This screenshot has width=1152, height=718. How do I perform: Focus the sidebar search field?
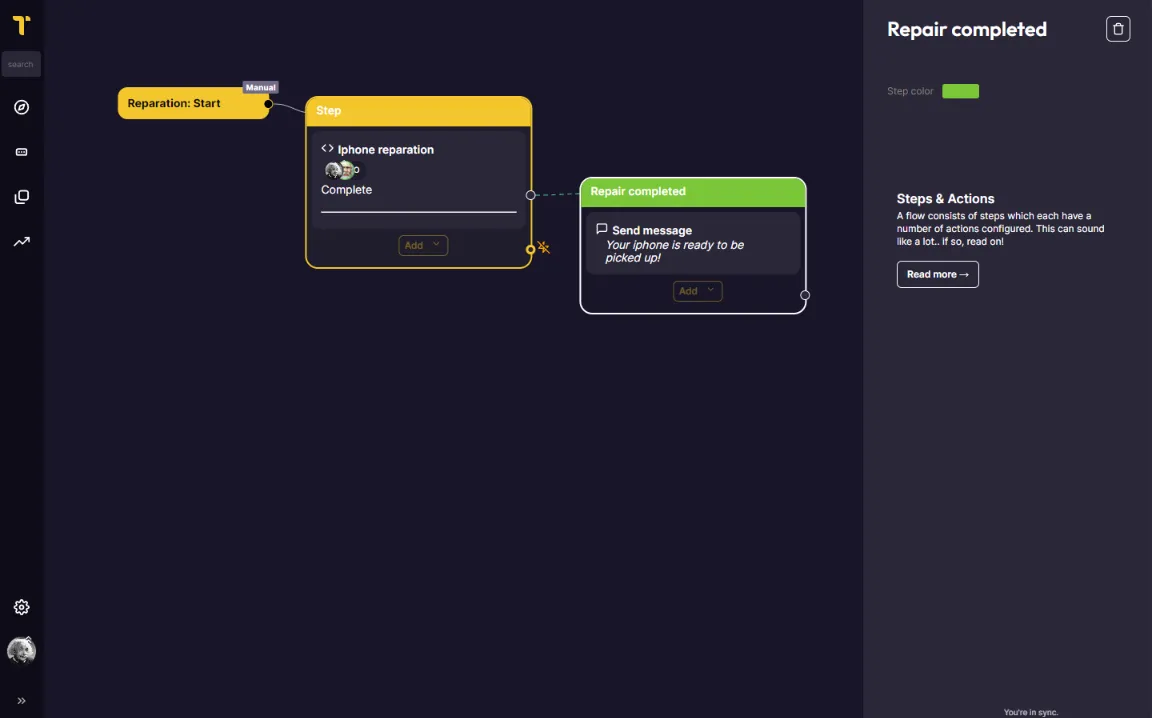[21, 64]
